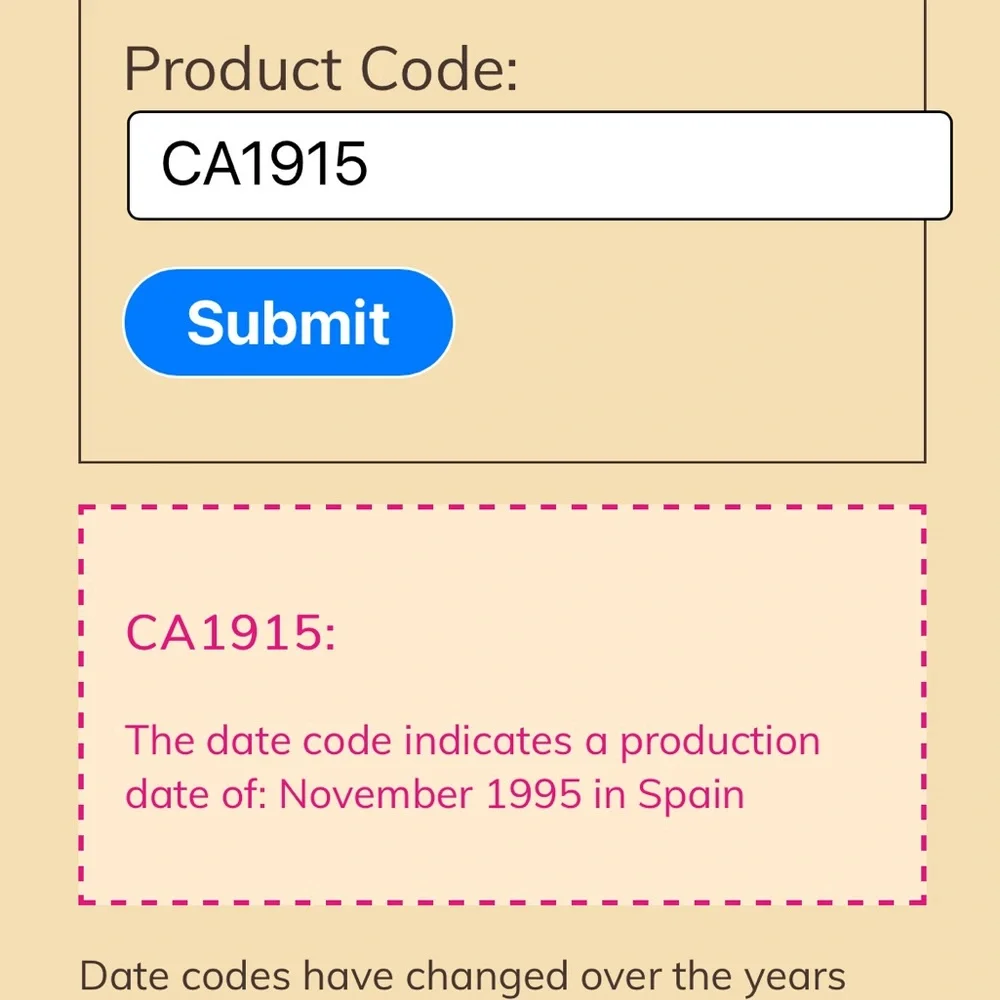Click the dashed pink result box border

click(x=502, y=508)
